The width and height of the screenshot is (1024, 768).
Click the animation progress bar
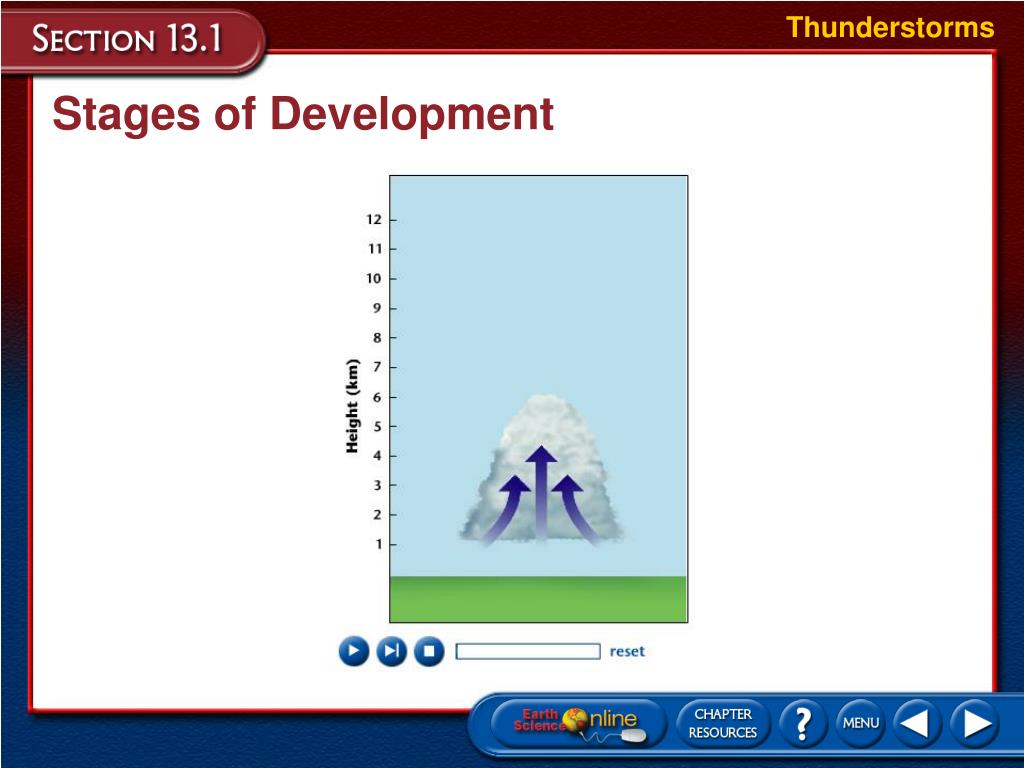coord(528,651)
